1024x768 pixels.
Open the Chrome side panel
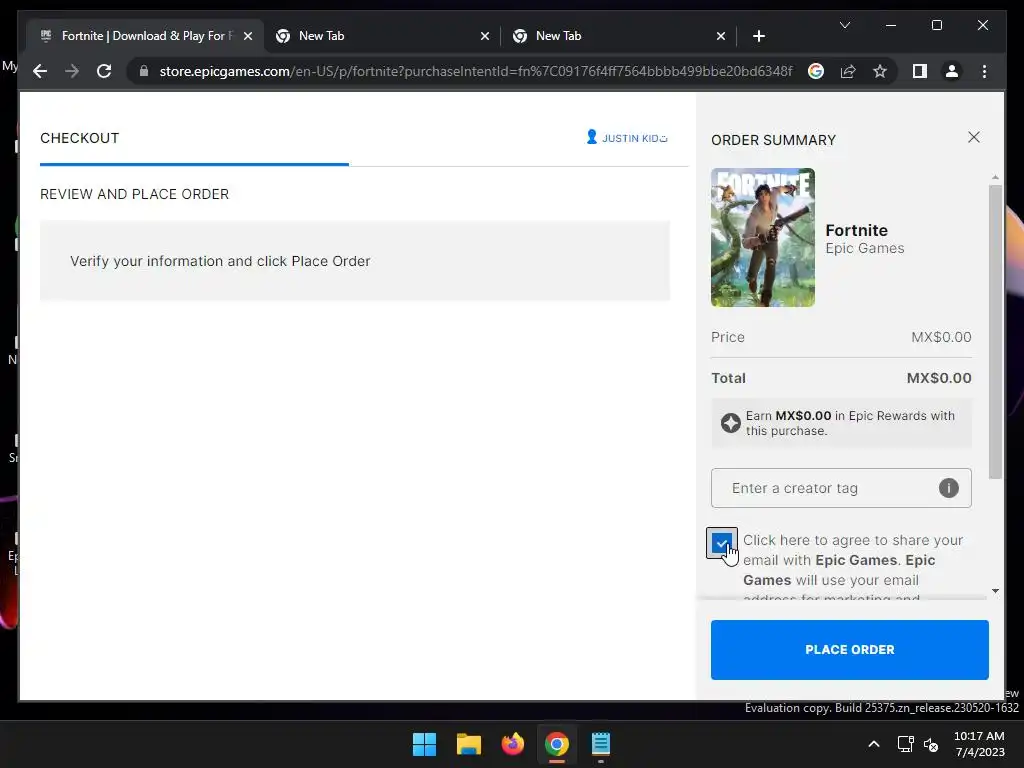(920, 71)
